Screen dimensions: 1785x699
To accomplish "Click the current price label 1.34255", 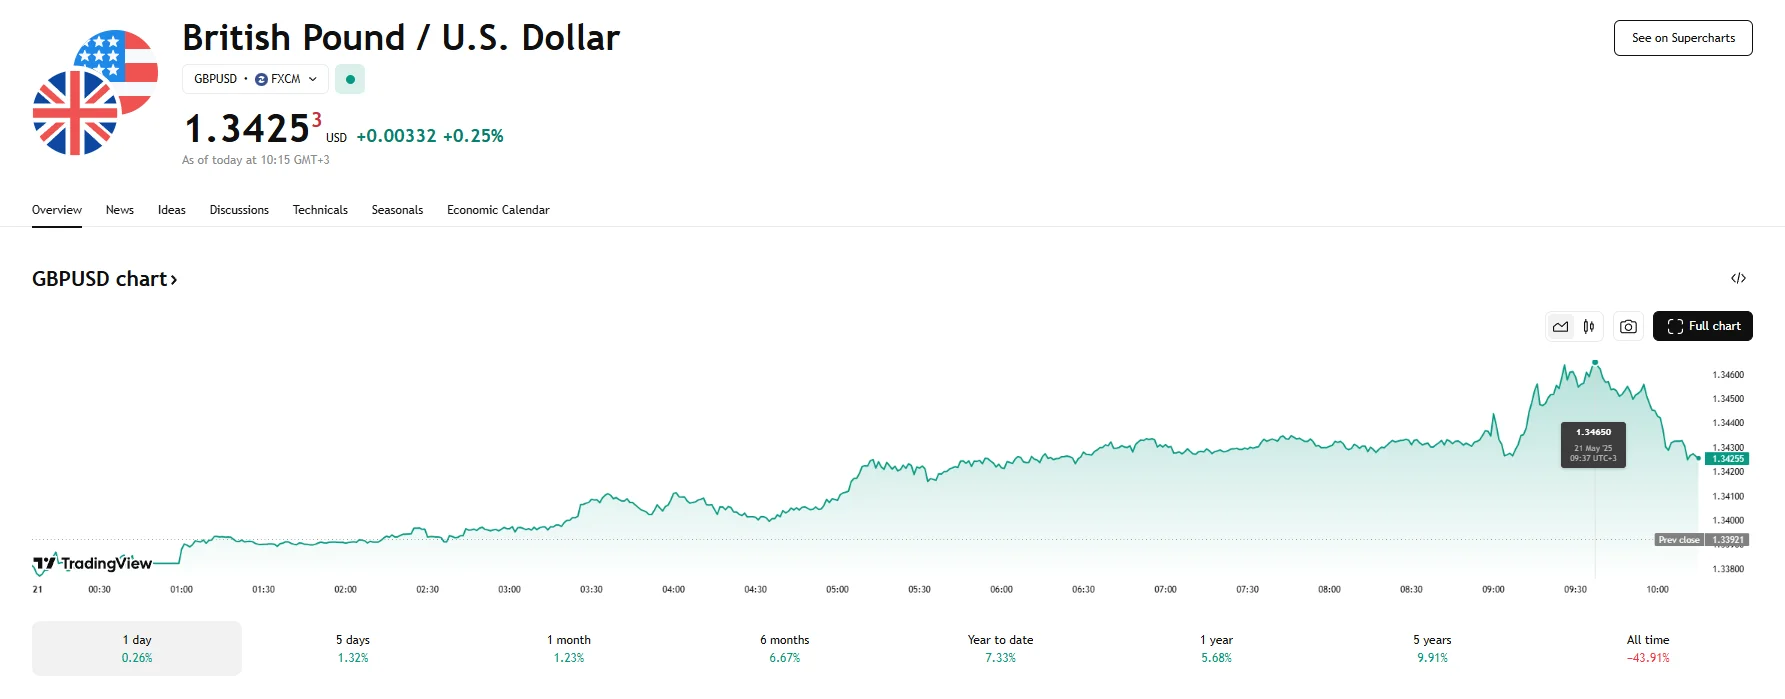I will [x=1727, y=459].
